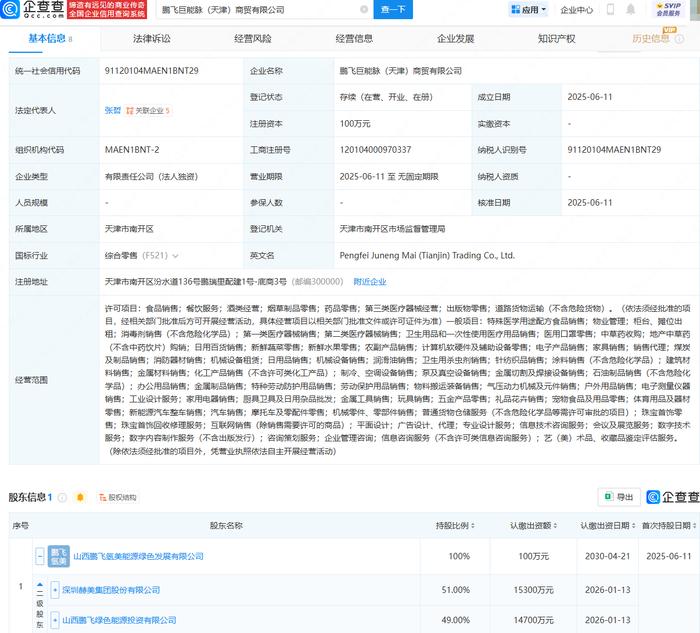Image resolution: width=700 pixels, height=633 pixels.
Task: Open the 股权结构 chart button
Action: click(x=117, y=497)
